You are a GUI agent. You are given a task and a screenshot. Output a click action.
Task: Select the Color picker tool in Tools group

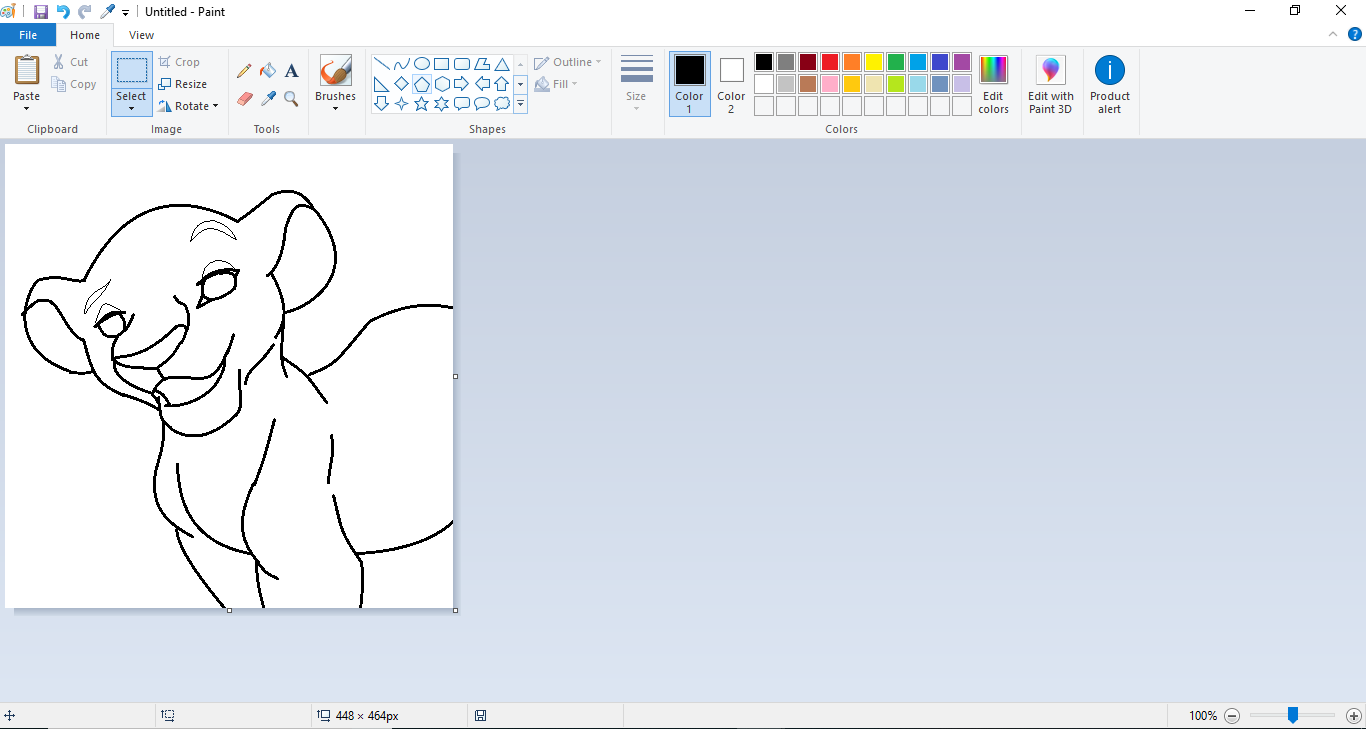(268, 99)
